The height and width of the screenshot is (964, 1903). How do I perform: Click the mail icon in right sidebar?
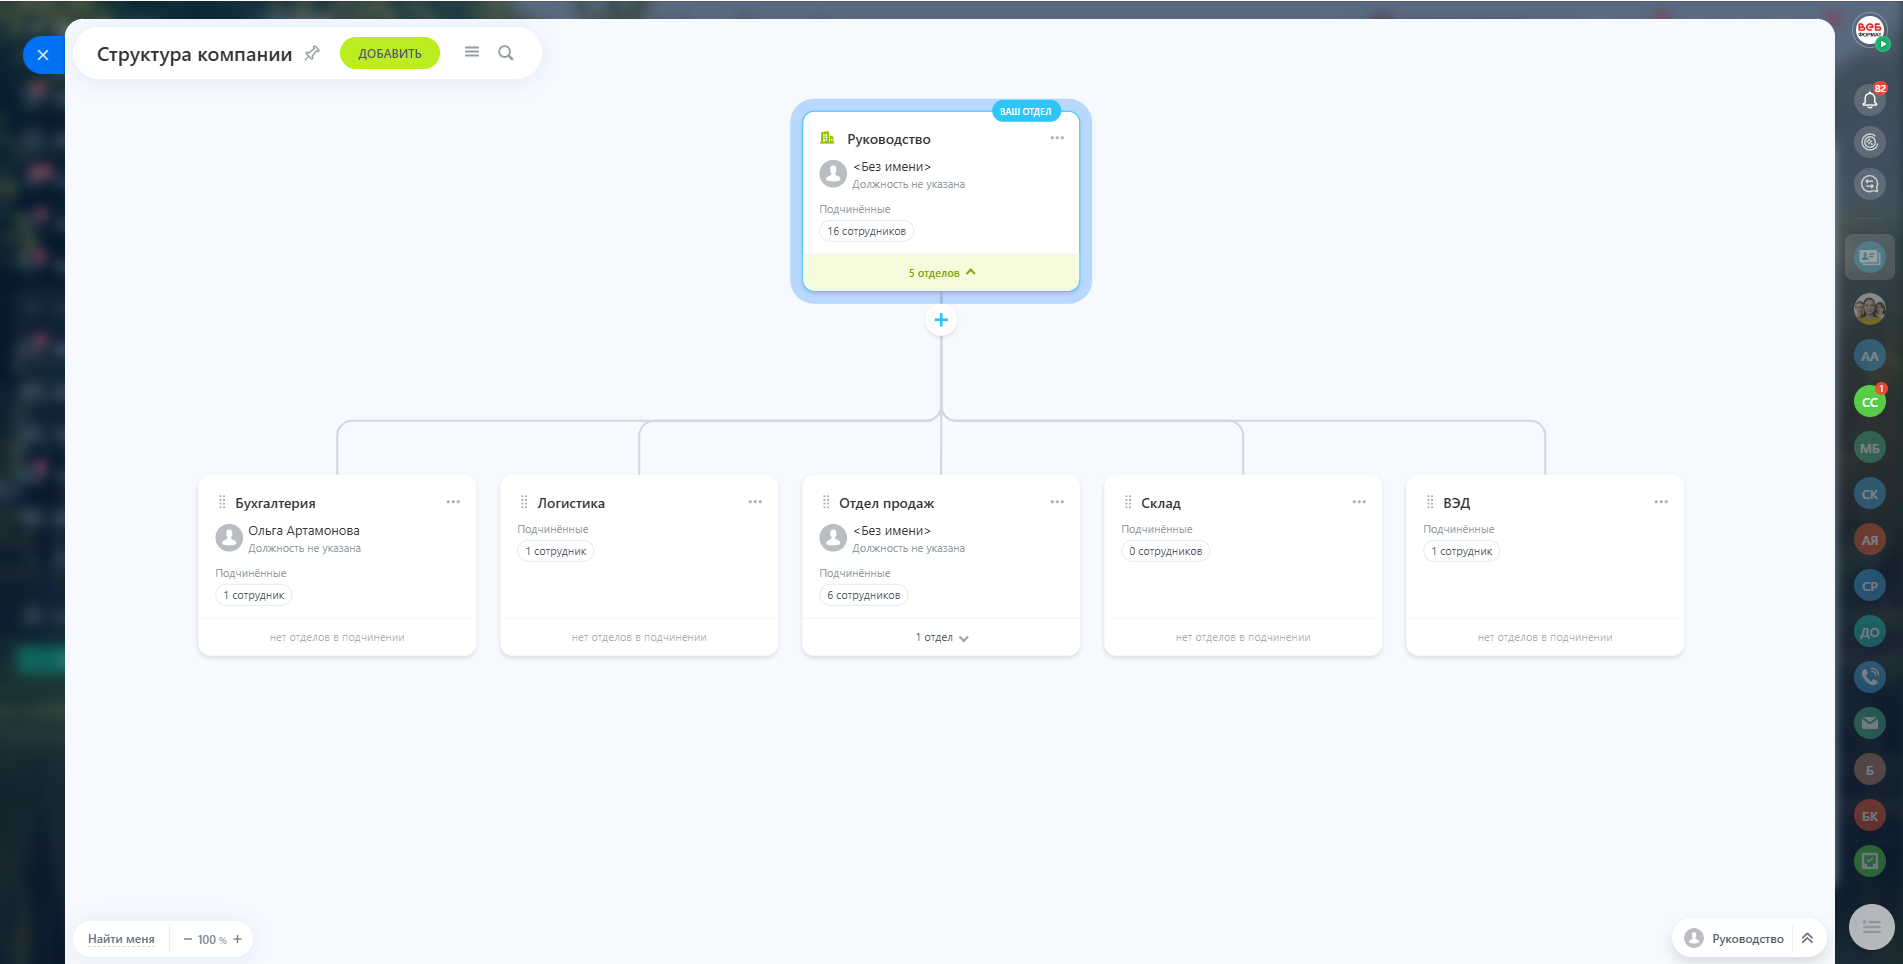coord(1869,723)
